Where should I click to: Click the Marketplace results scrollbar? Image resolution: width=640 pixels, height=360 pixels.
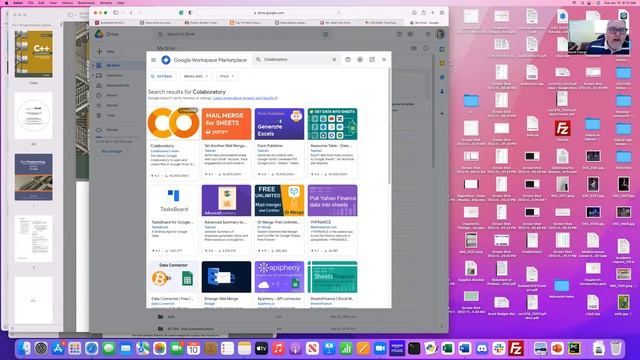[x=389, y=127]
